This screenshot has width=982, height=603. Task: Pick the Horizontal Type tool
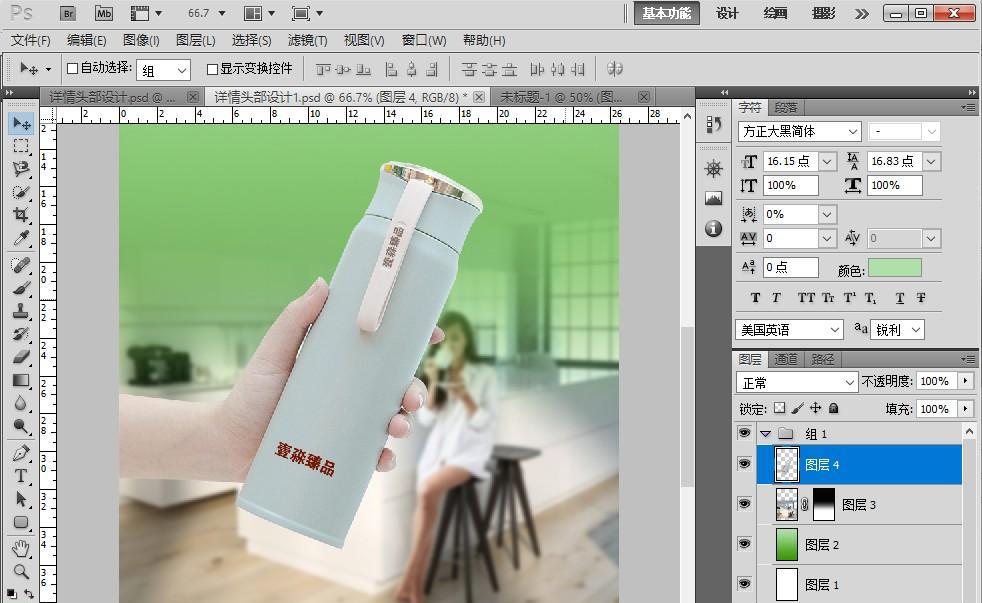coord(21,476)
